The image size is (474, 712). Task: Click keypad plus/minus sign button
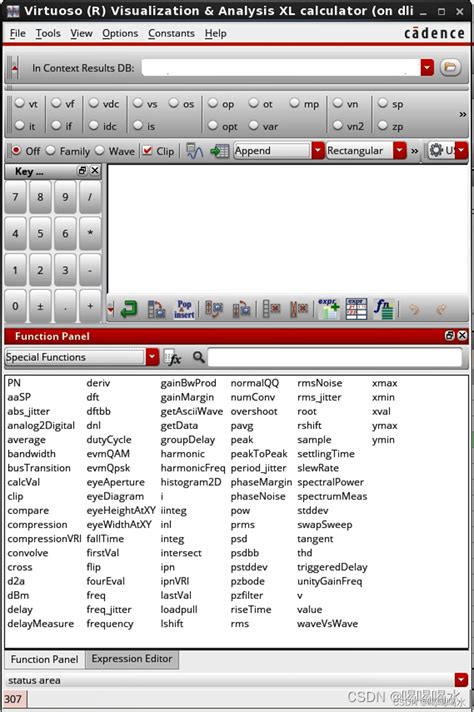point(40,307)
